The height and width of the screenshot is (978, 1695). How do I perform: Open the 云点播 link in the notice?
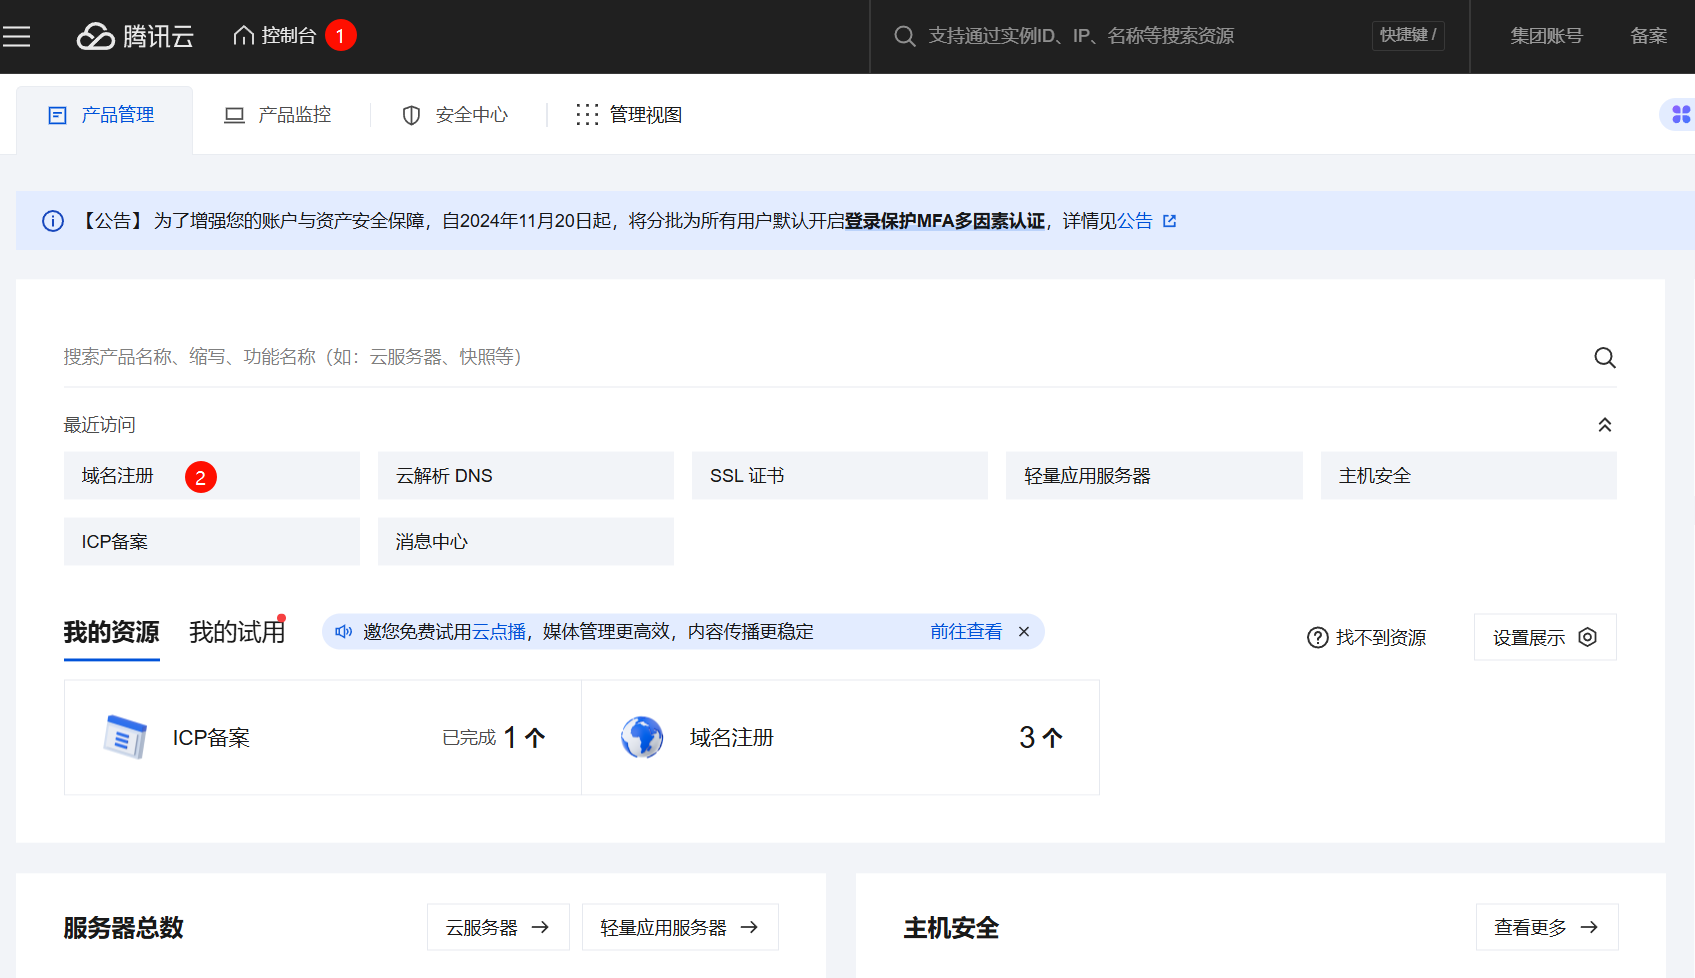[499, 632]
